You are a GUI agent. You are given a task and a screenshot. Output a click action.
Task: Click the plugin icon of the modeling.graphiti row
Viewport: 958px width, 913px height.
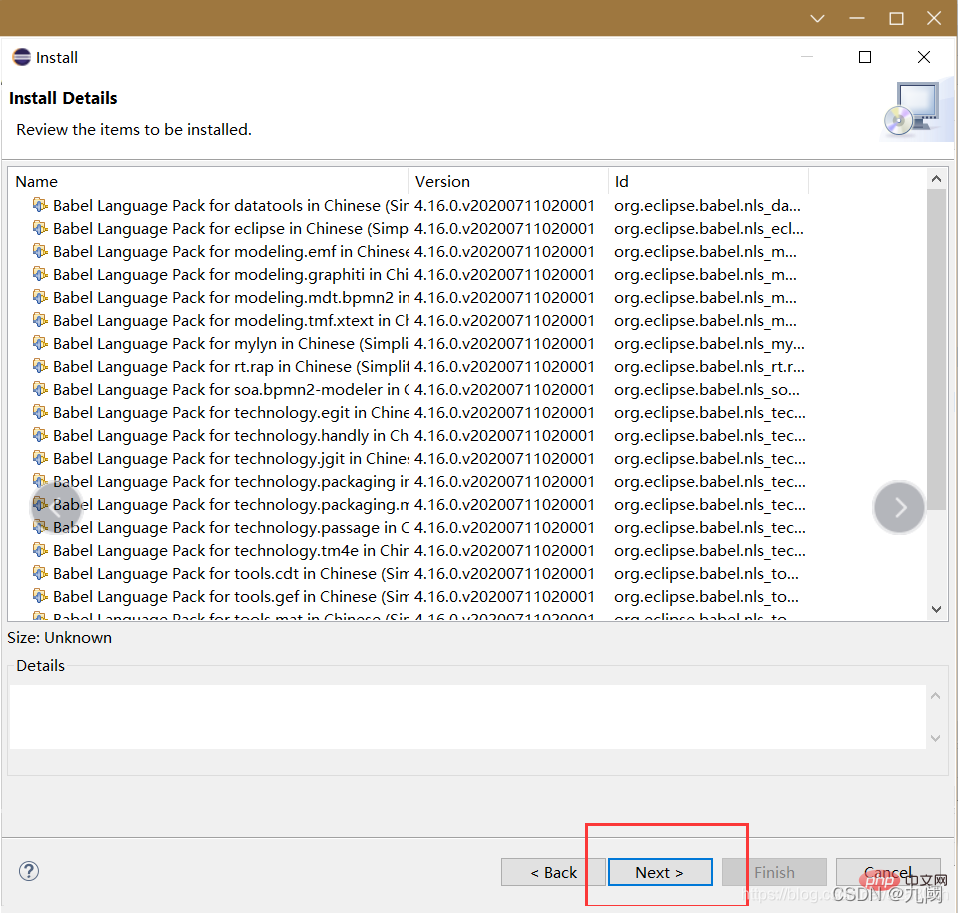(x=40, y=274)
